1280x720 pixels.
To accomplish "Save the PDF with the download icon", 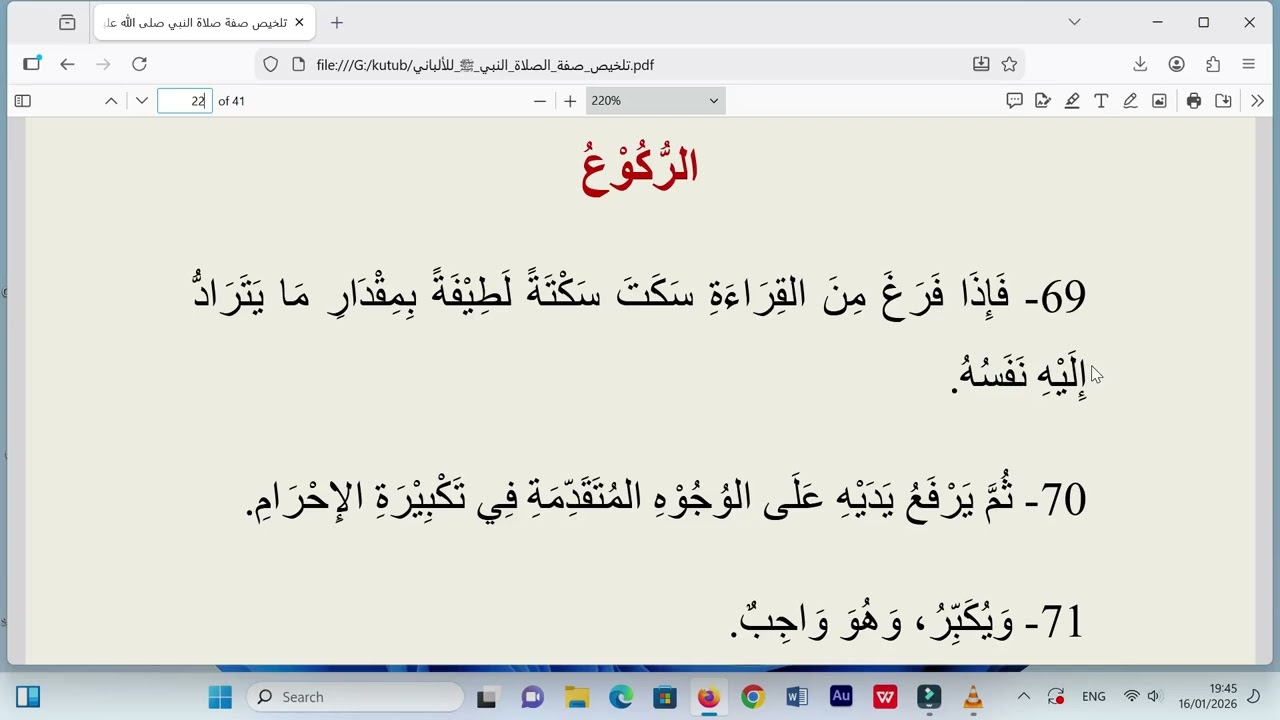I will 1223,101.
